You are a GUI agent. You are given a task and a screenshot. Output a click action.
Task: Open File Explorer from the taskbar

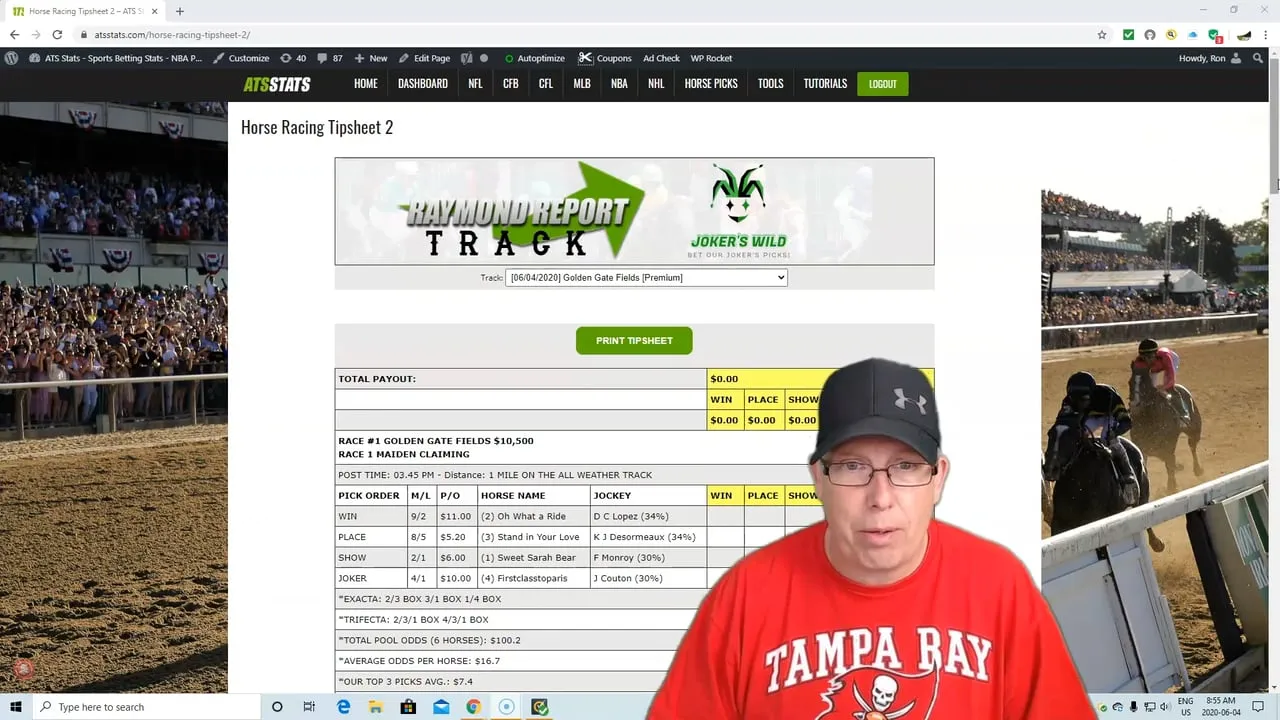pyautogui.click(x=375, y=707)
